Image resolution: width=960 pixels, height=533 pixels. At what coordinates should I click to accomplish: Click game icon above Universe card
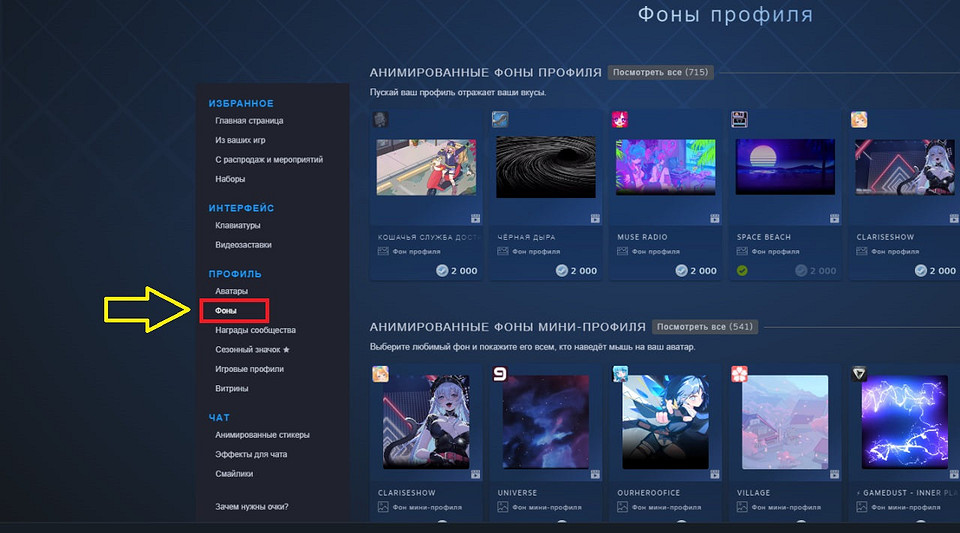[500, 374]
